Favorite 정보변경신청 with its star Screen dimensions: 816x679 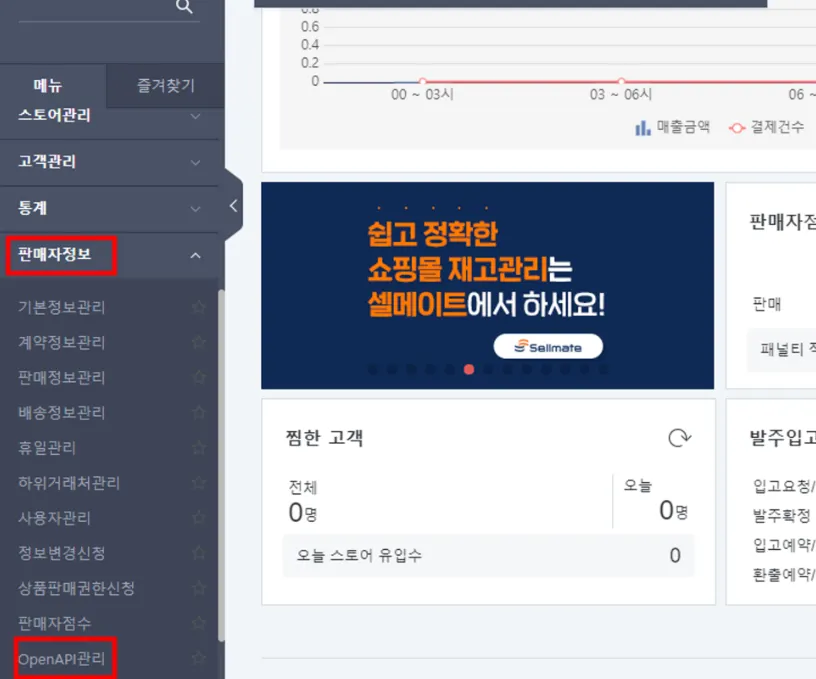click(198, 553)
